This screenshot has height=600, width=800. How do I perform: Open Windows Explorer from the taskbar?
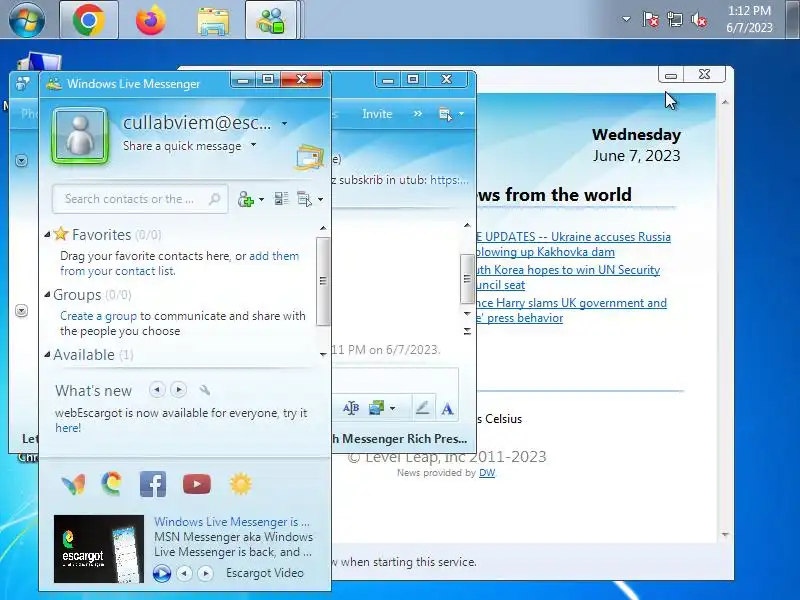(x=213, y=21)
